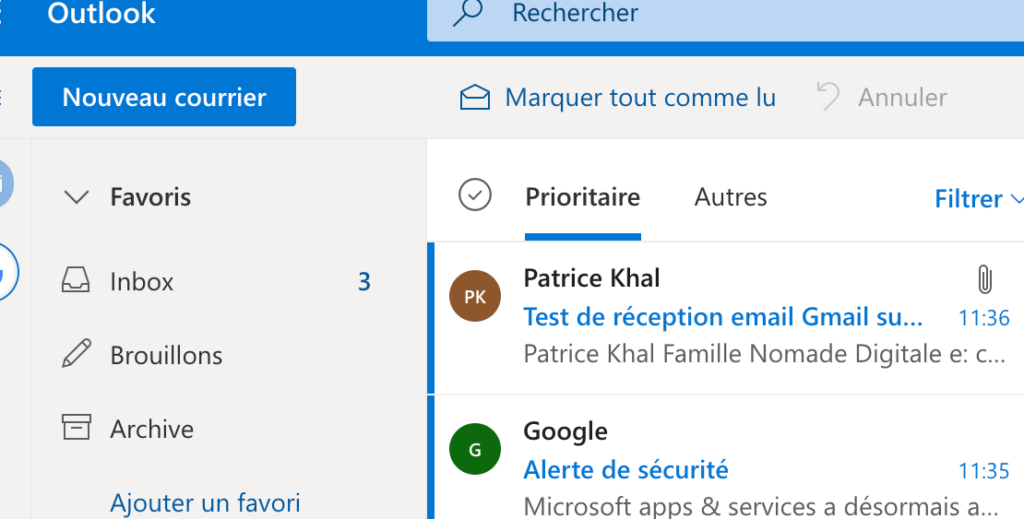Click the PK avatar of Patrice Khal
The image size is (1024, 519).
pos(475,296)
